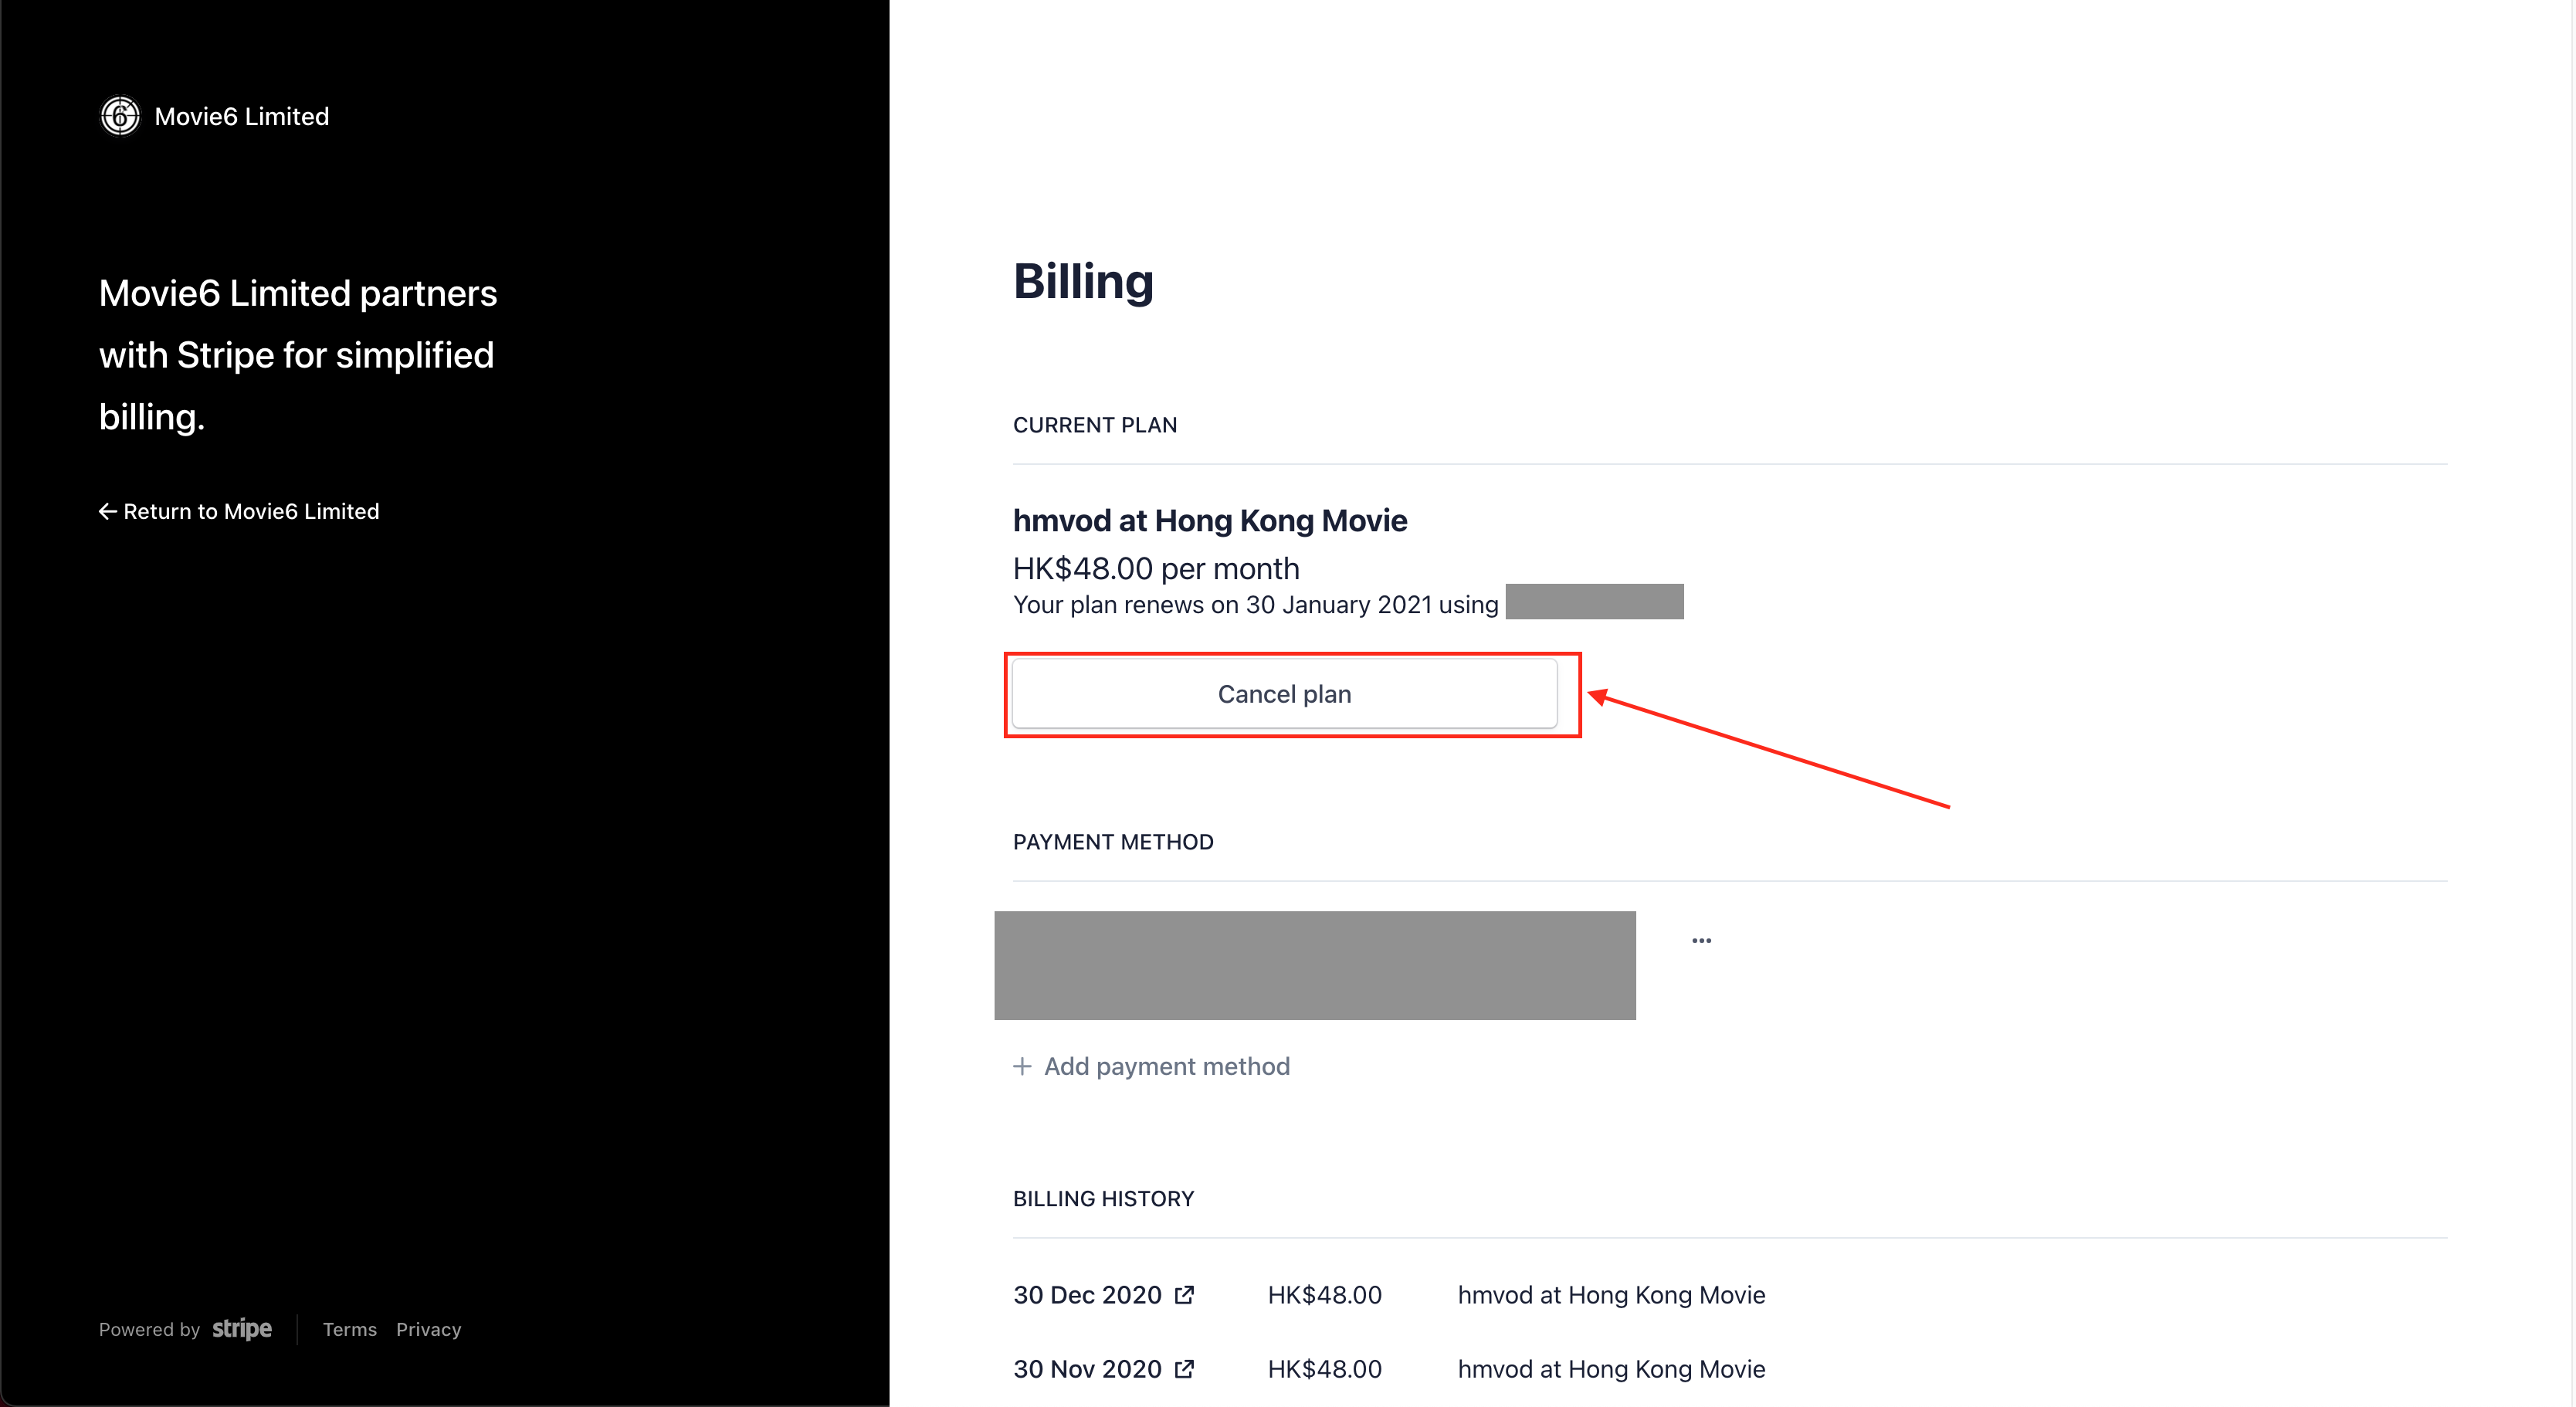Open the invoice icon for 30 Nov 2020

pyautogui.click(x=1184, y=1369)
